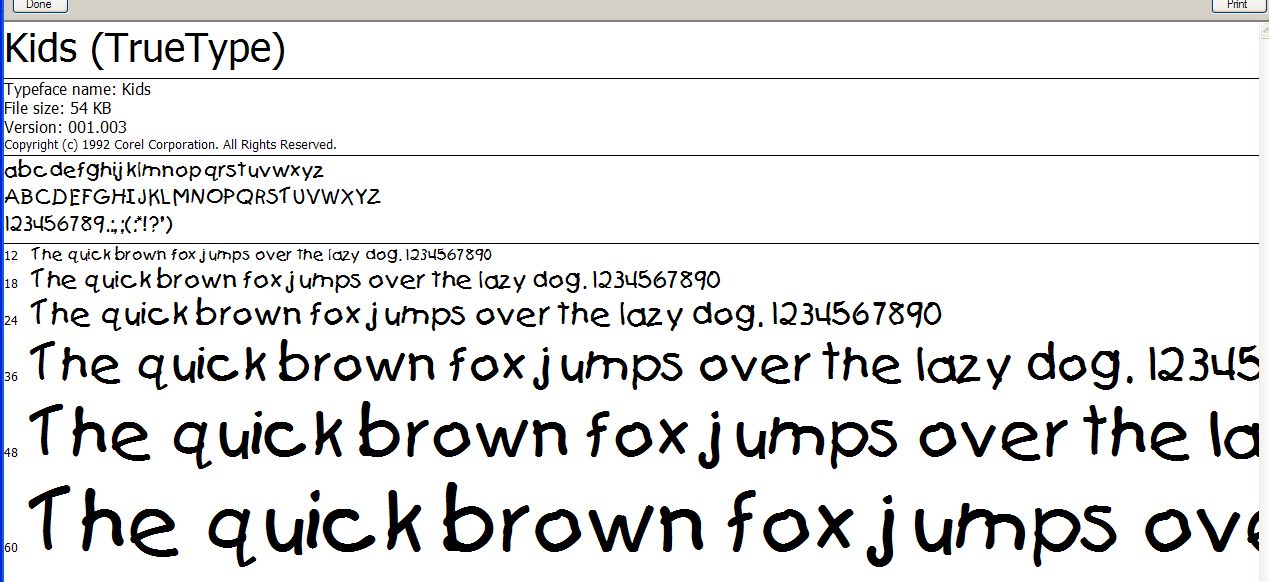The height and width of the screenshot is (582, 1269).
Task: Click the "Typeface name: Kids" line
Action: pyautogui.click(x=78, y=90)
